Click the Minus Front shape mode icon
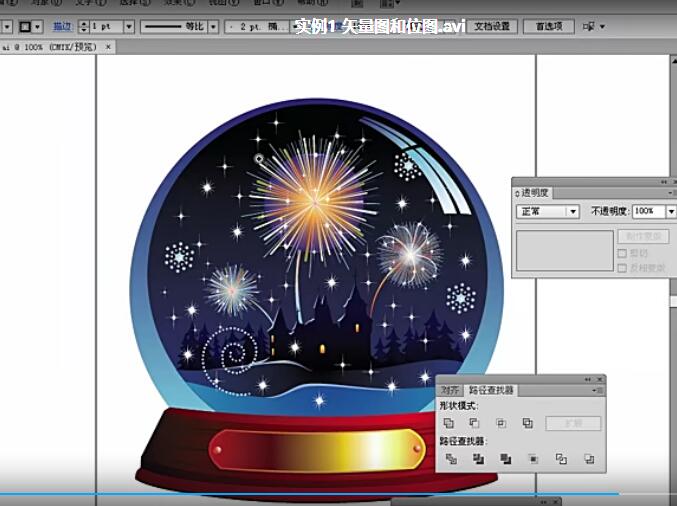The width and height of the screenshot is (677, 506). 475,424
